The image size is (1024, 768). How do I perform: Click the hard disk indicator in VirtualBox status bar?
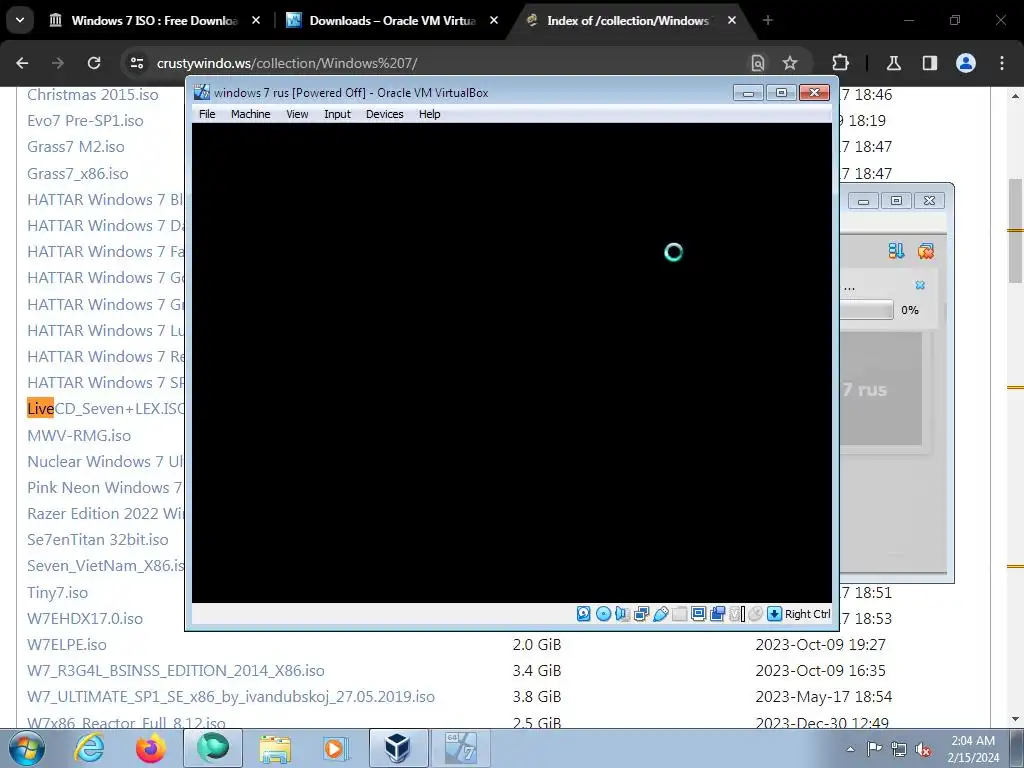click(583, 614)
